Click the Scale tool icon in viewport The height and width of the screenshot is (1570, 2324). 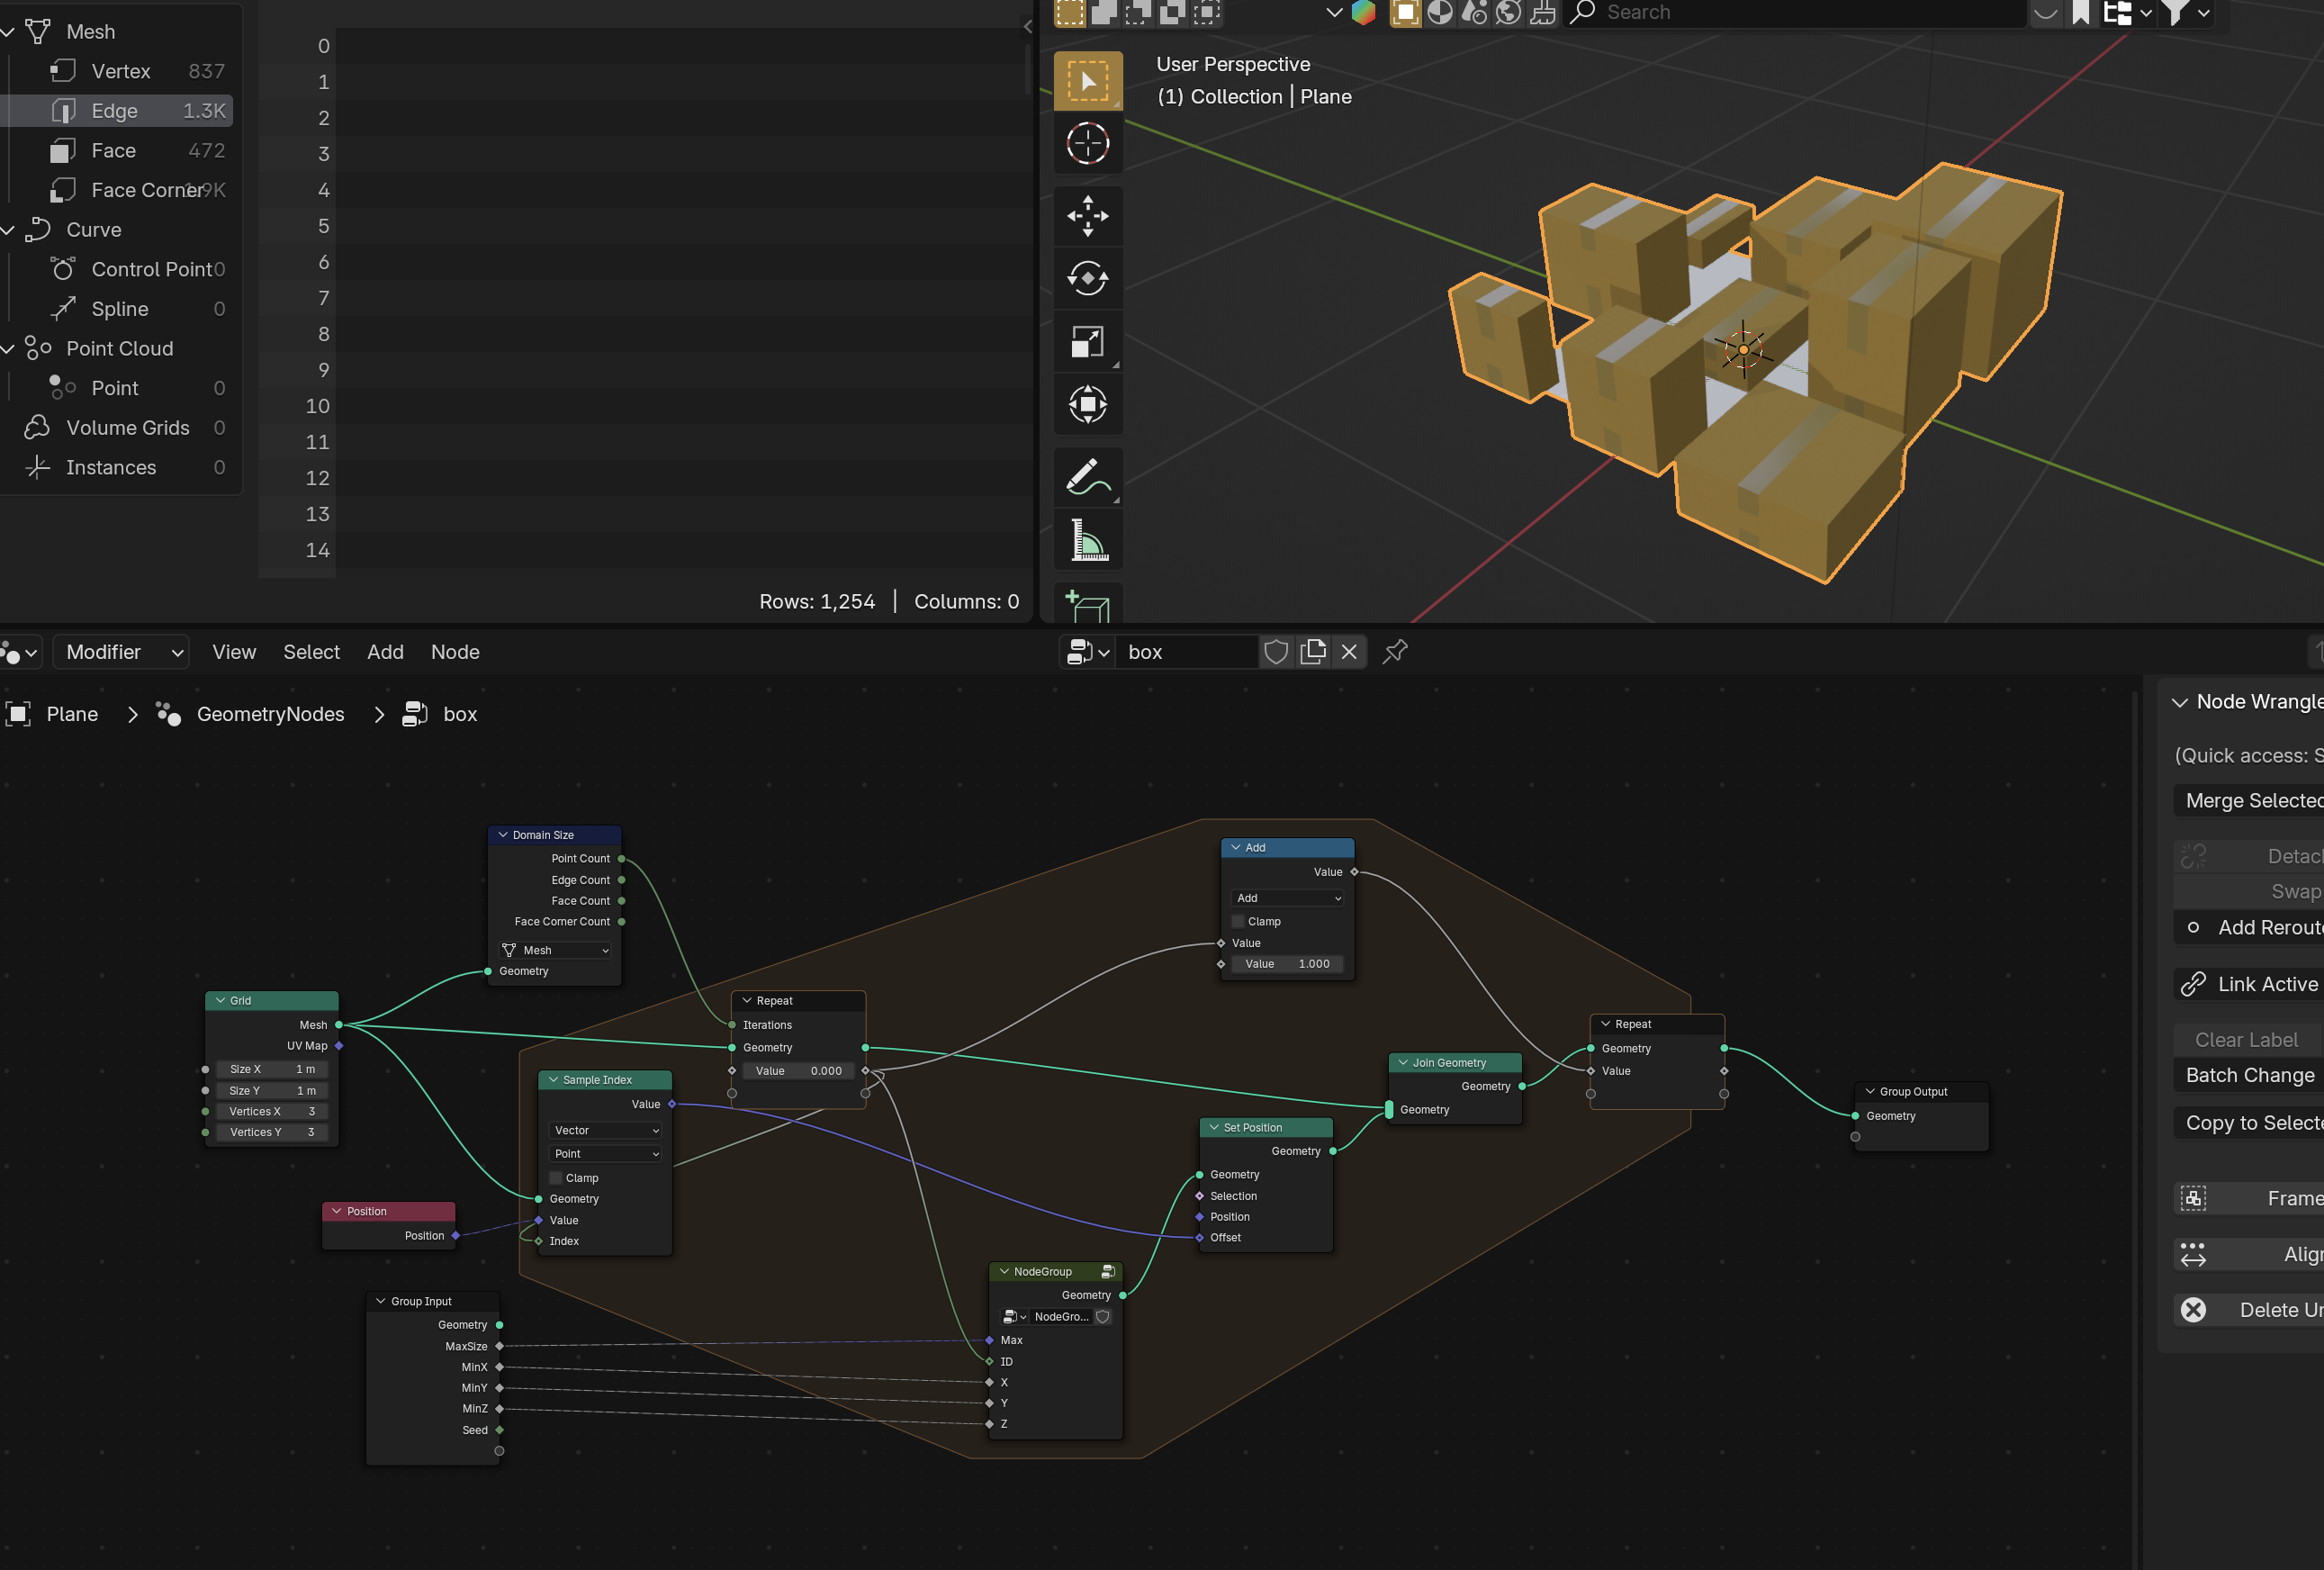tap(1089, 340)
